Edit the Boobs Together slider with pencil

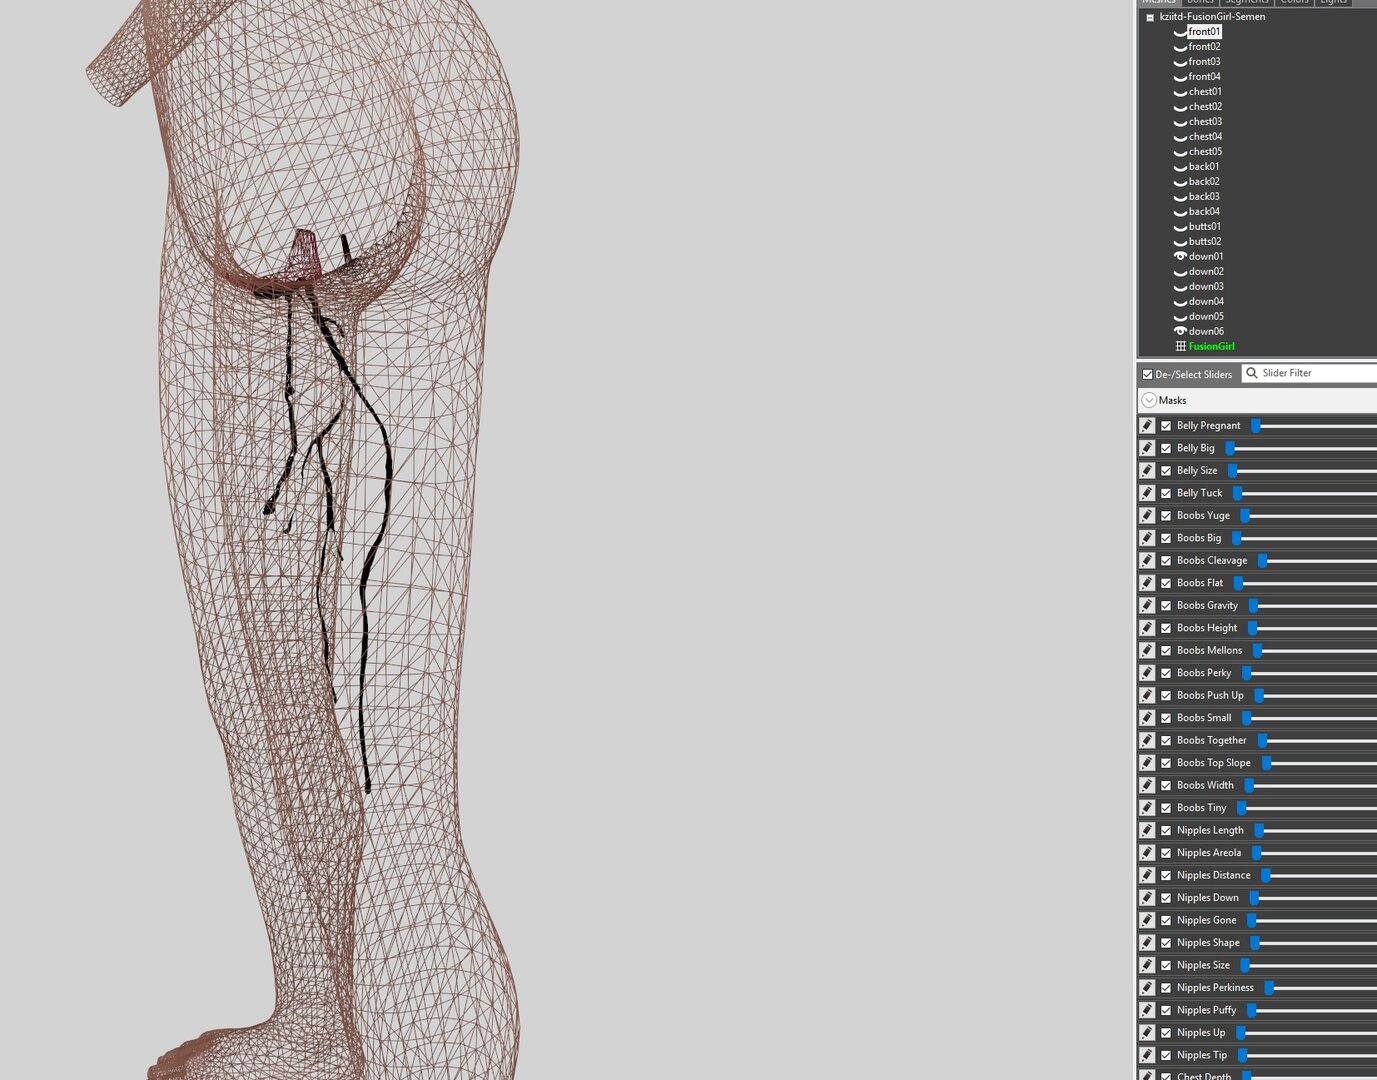1147,741
